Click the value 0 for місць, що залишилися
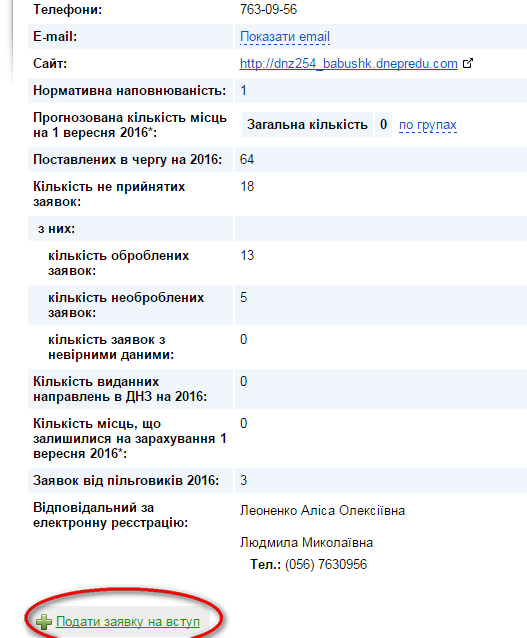 (243, 423)
